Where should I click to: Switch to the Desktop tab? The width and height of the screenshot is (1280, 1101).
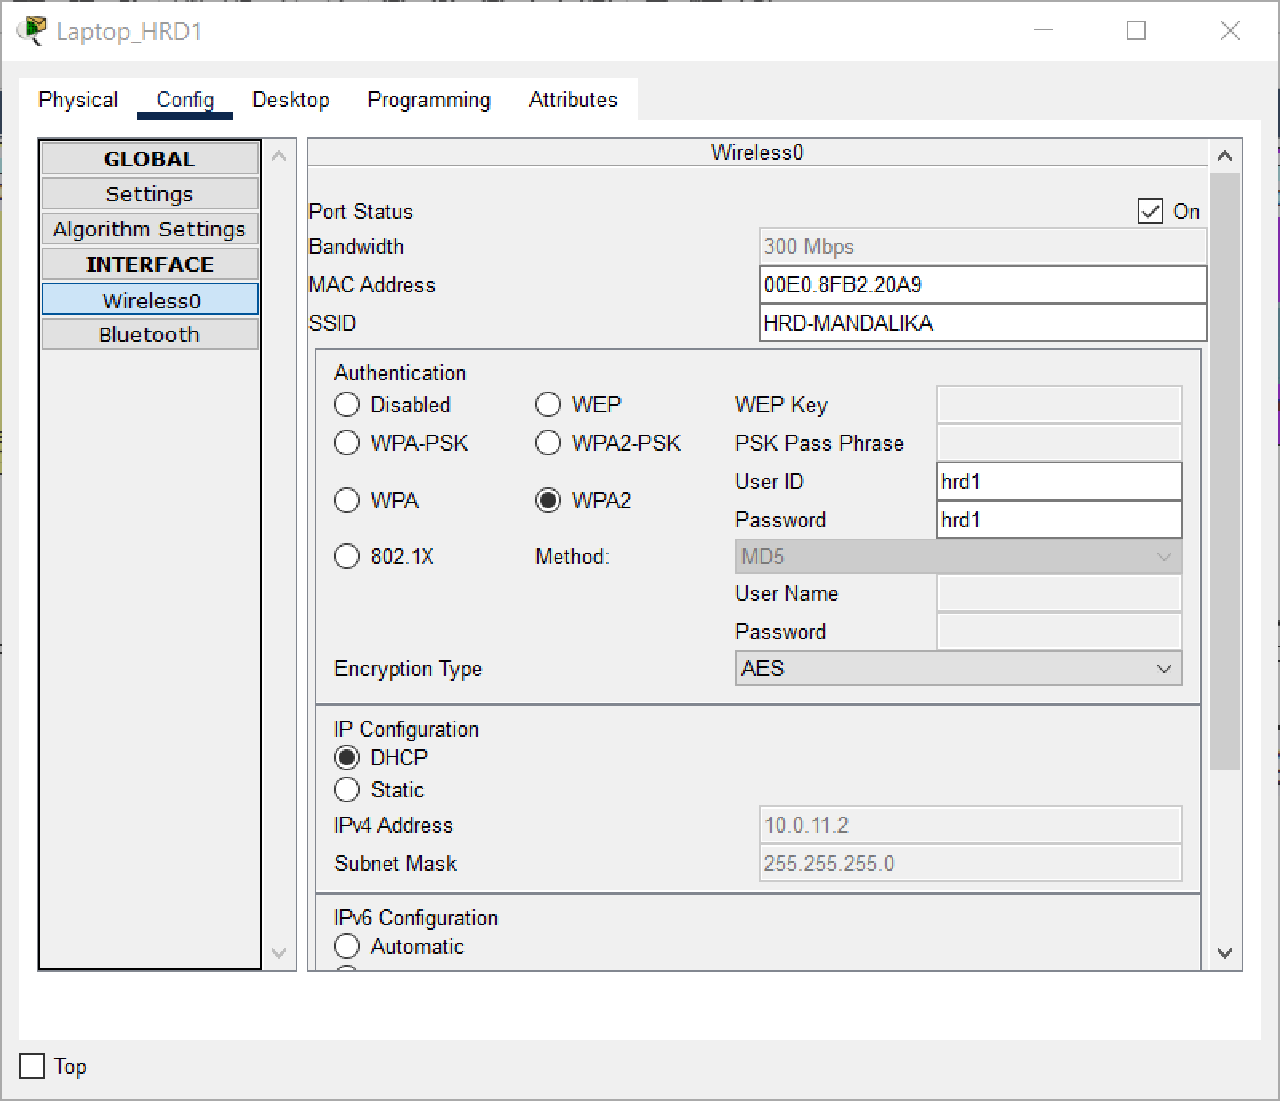point(291,99)
